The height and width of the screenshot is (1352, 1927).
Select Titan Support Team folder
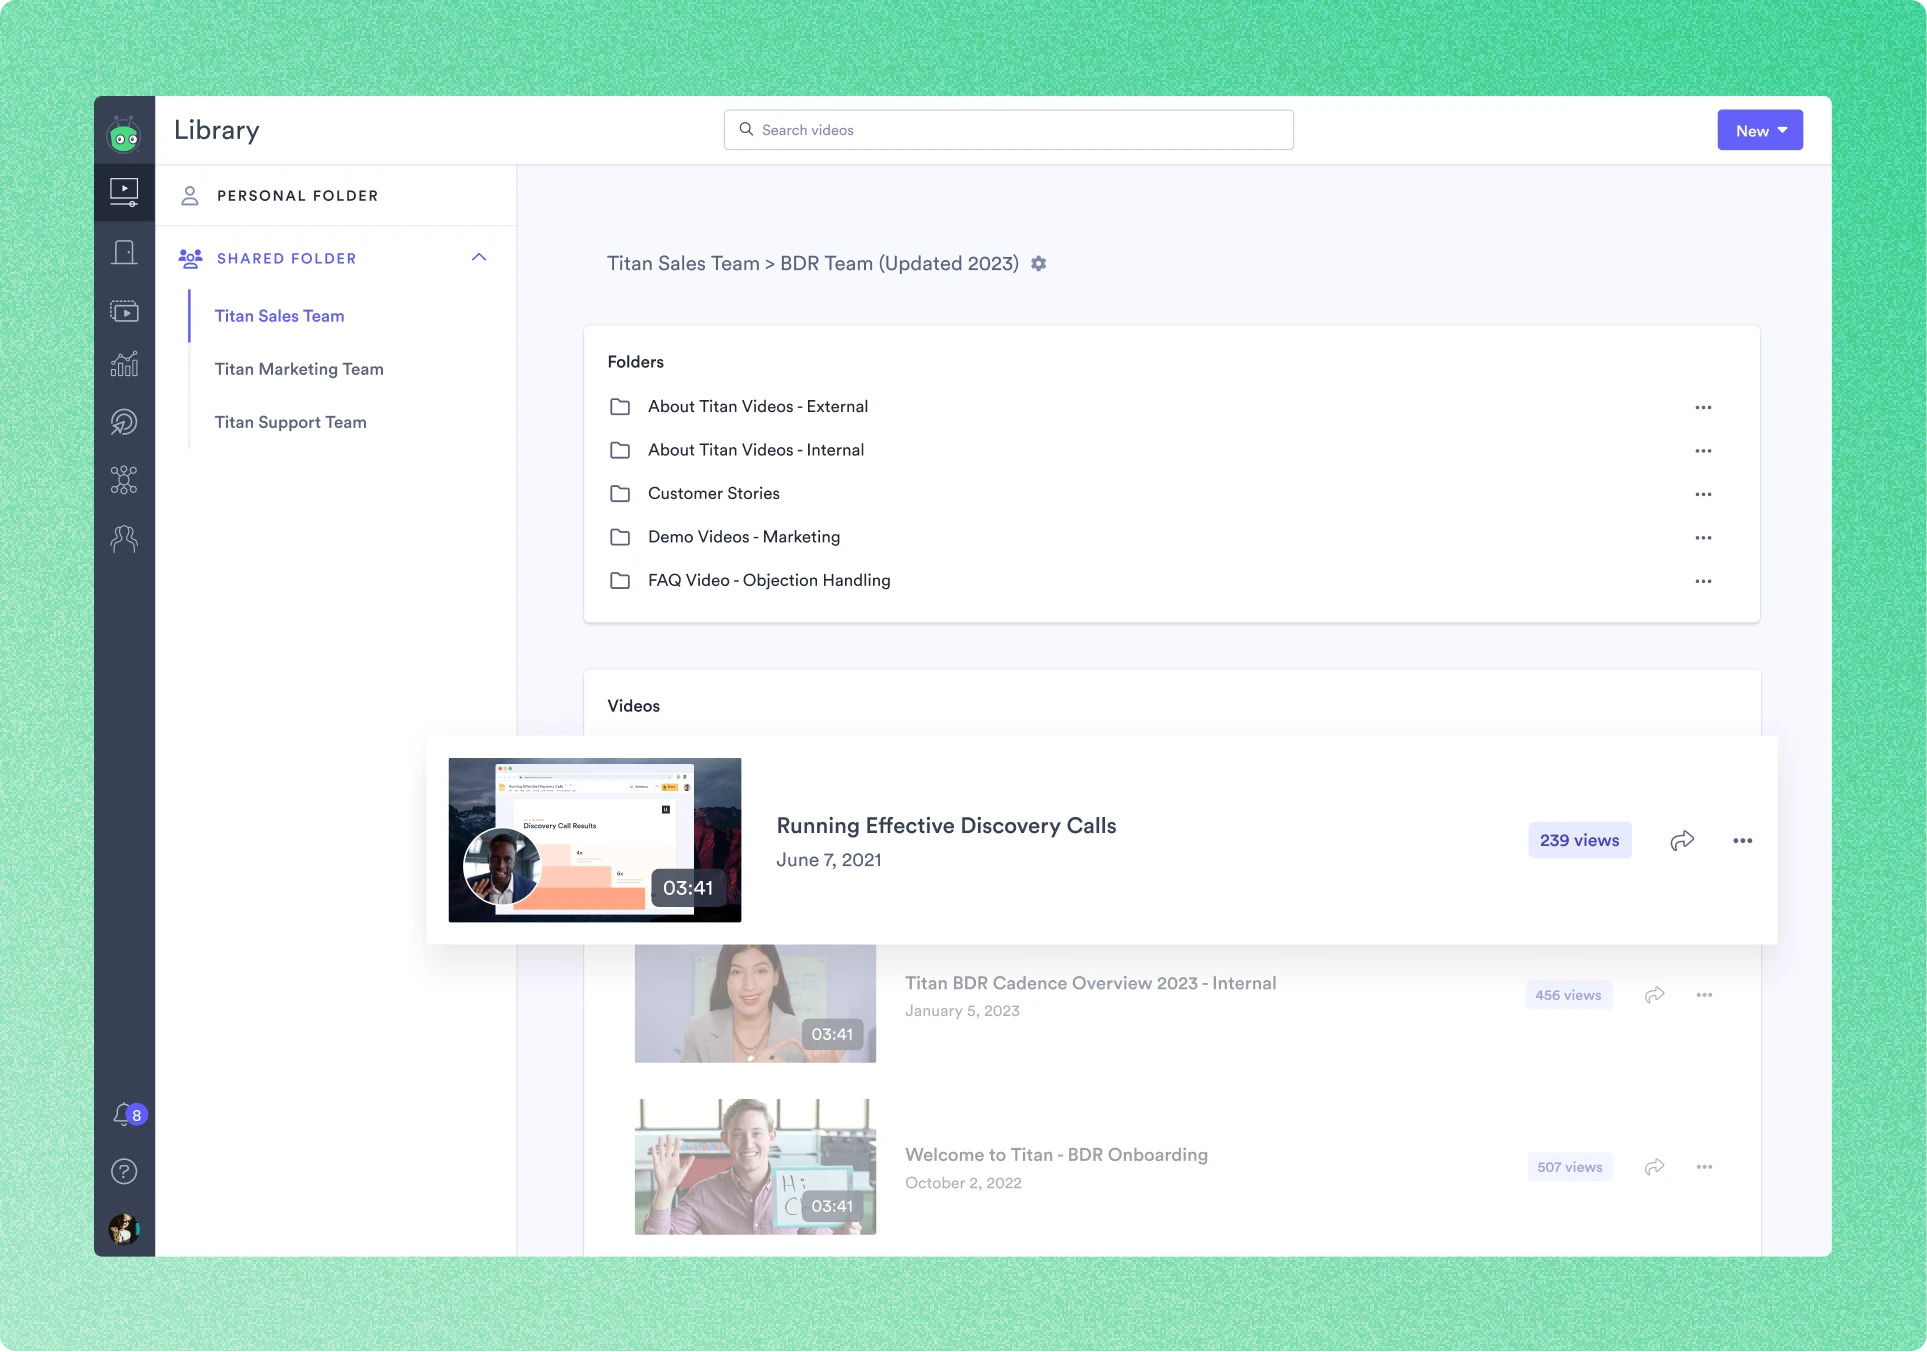tap(290, 422)
